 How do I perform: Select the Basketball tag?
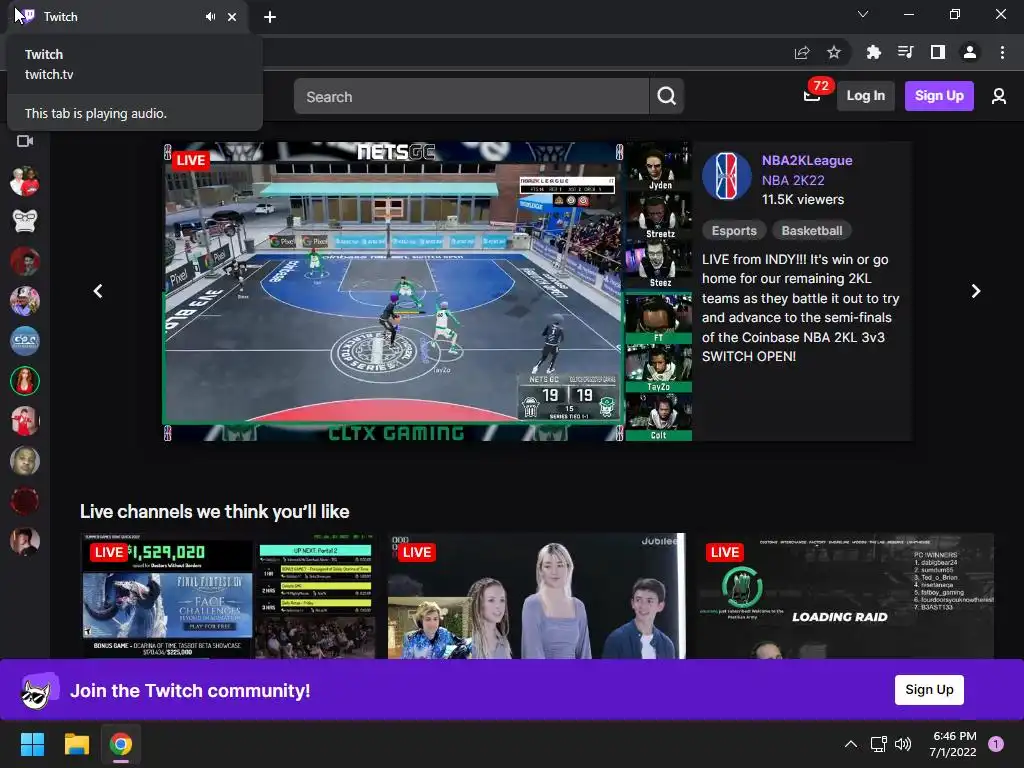pos(811,231)
